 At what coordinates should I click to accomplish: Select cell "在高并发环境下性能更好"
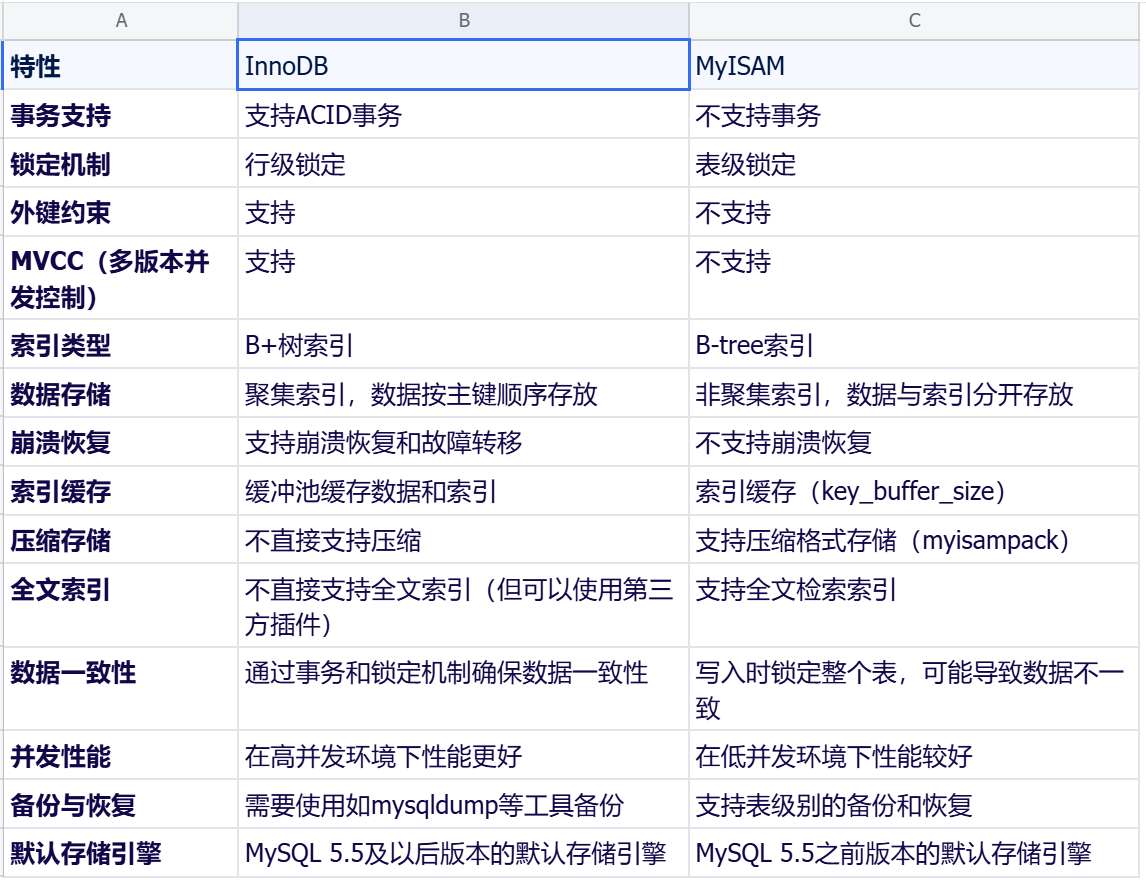coord(463,755)
